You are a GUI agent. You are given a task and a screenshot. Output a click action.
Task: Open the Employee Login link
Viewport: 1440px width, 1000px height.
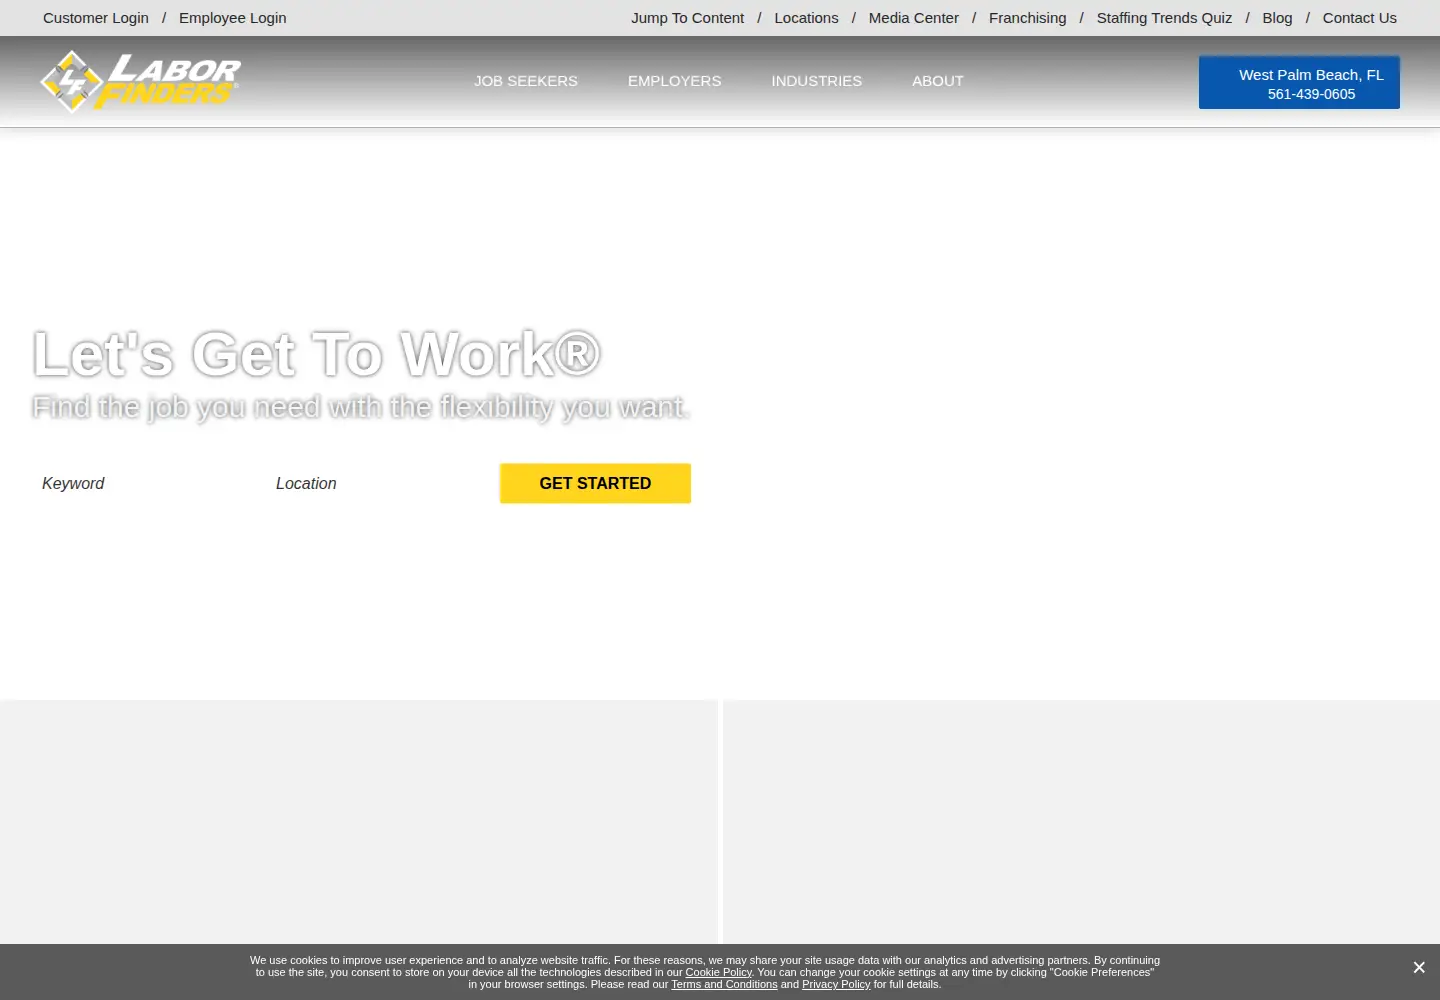tap(232, 18)
